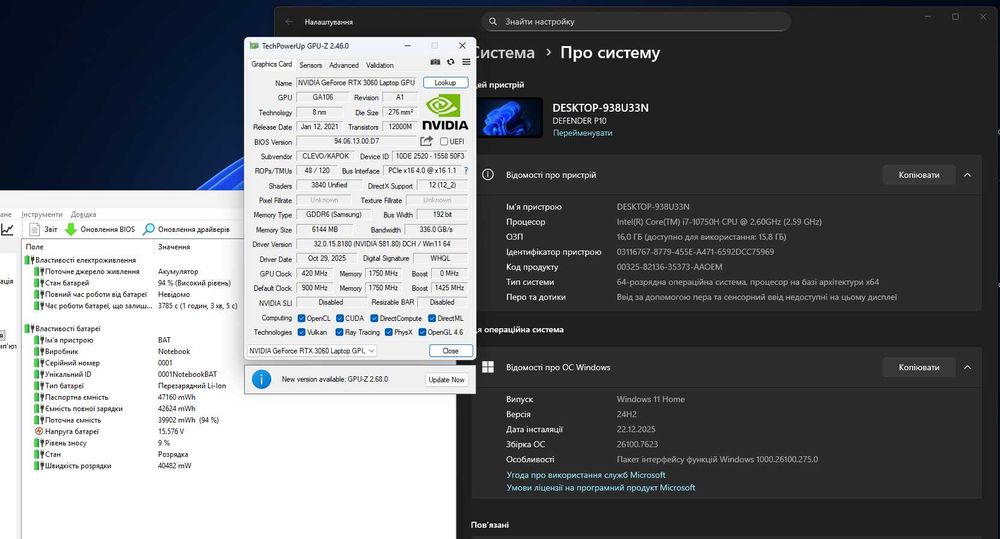Toggle the PhysX checkbox

388,332
